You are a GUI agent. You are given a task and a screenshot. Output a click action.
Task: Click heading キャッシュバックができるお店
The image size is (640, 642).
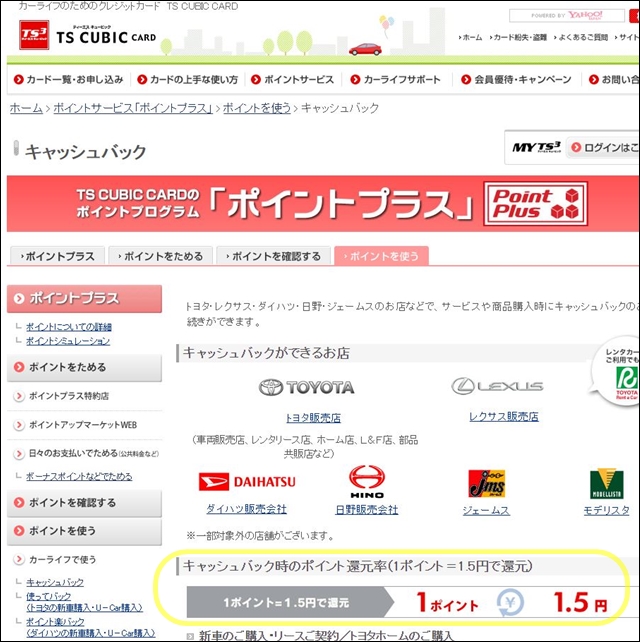click(266, 353)
